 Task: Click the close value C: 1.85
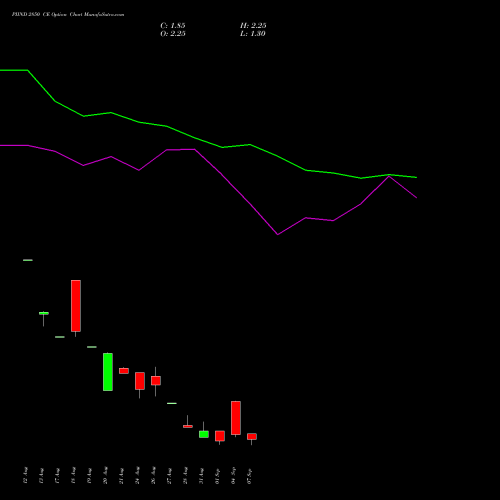tap(173, 26)
